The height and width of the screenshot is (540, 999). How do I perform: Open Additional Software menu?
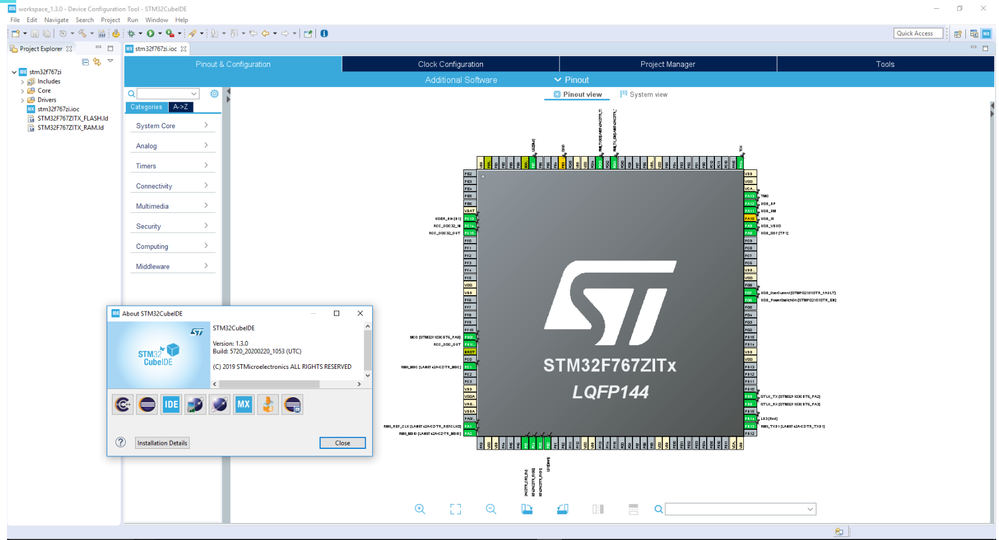(461, 80)
